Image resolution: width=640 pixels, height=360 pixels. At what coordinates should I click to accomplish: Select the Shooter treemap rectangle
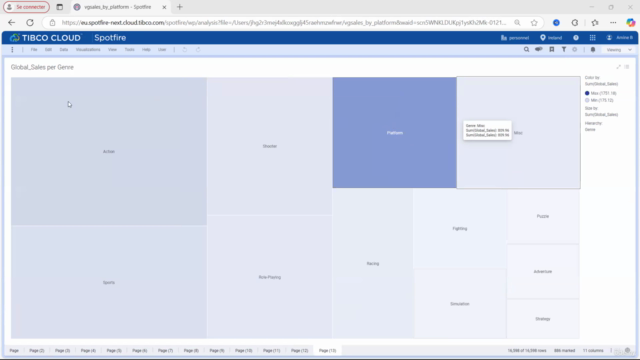[269, 146]
